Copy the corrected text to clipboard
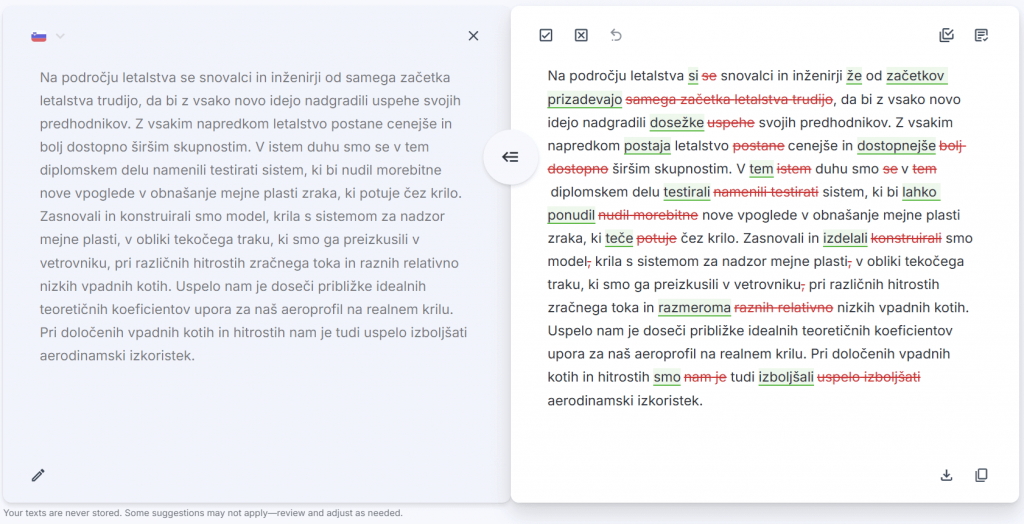This screenshot has height=524, width=1024. coord(981,475)
